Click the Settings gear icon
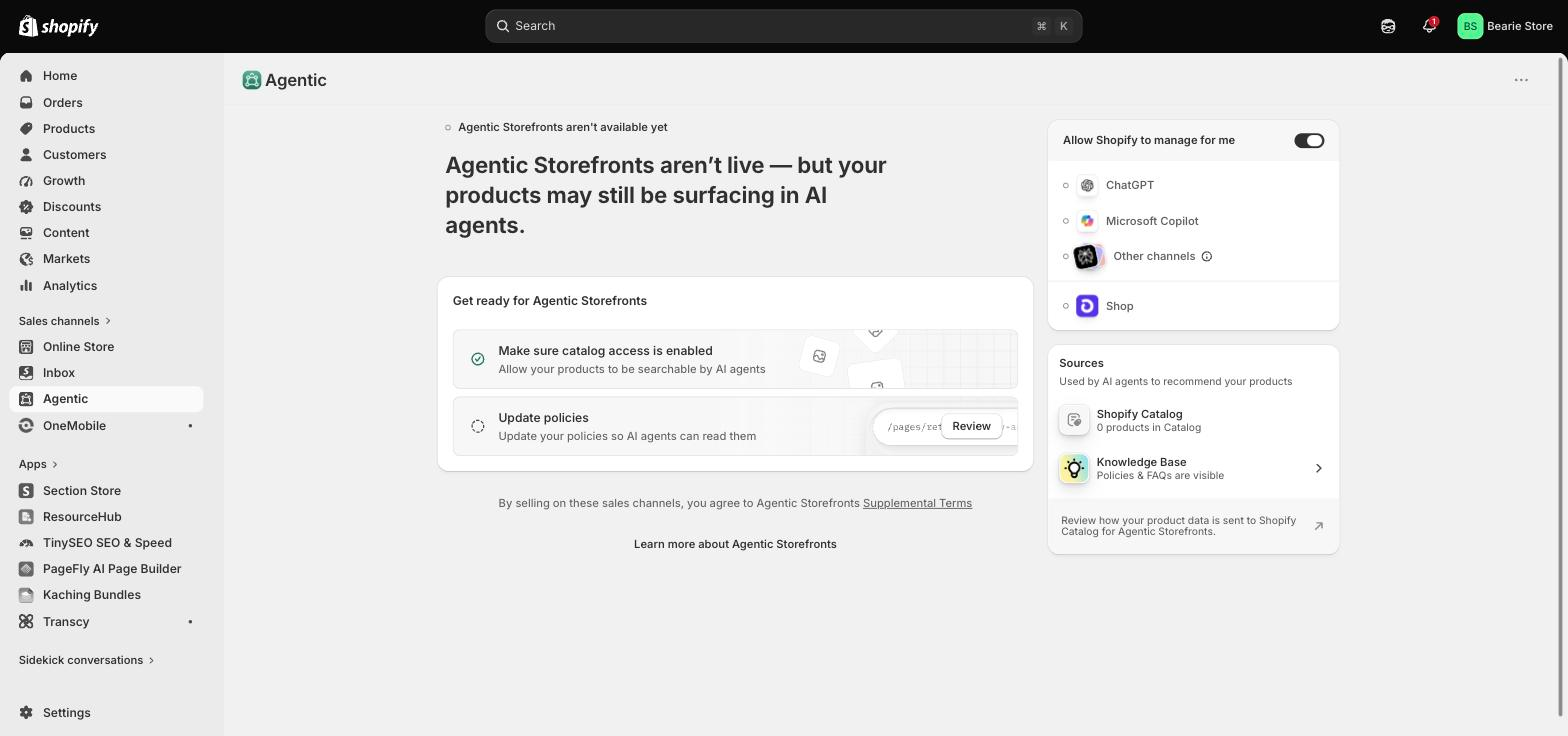Viewport: 1568px width, 736px height. click(x=26, y=713)
